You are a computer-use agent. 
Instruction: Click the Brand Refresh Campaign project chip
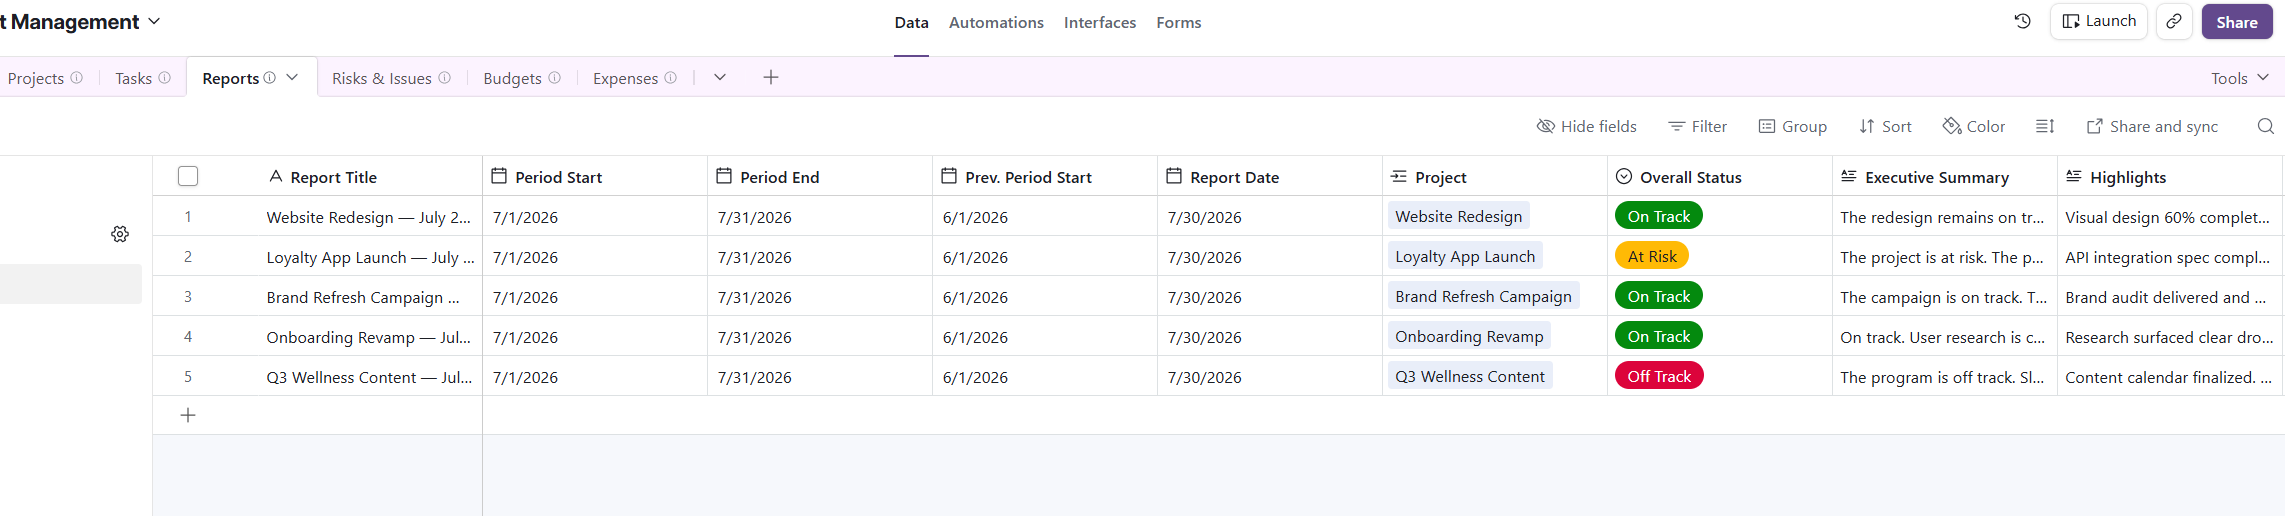1483,296
